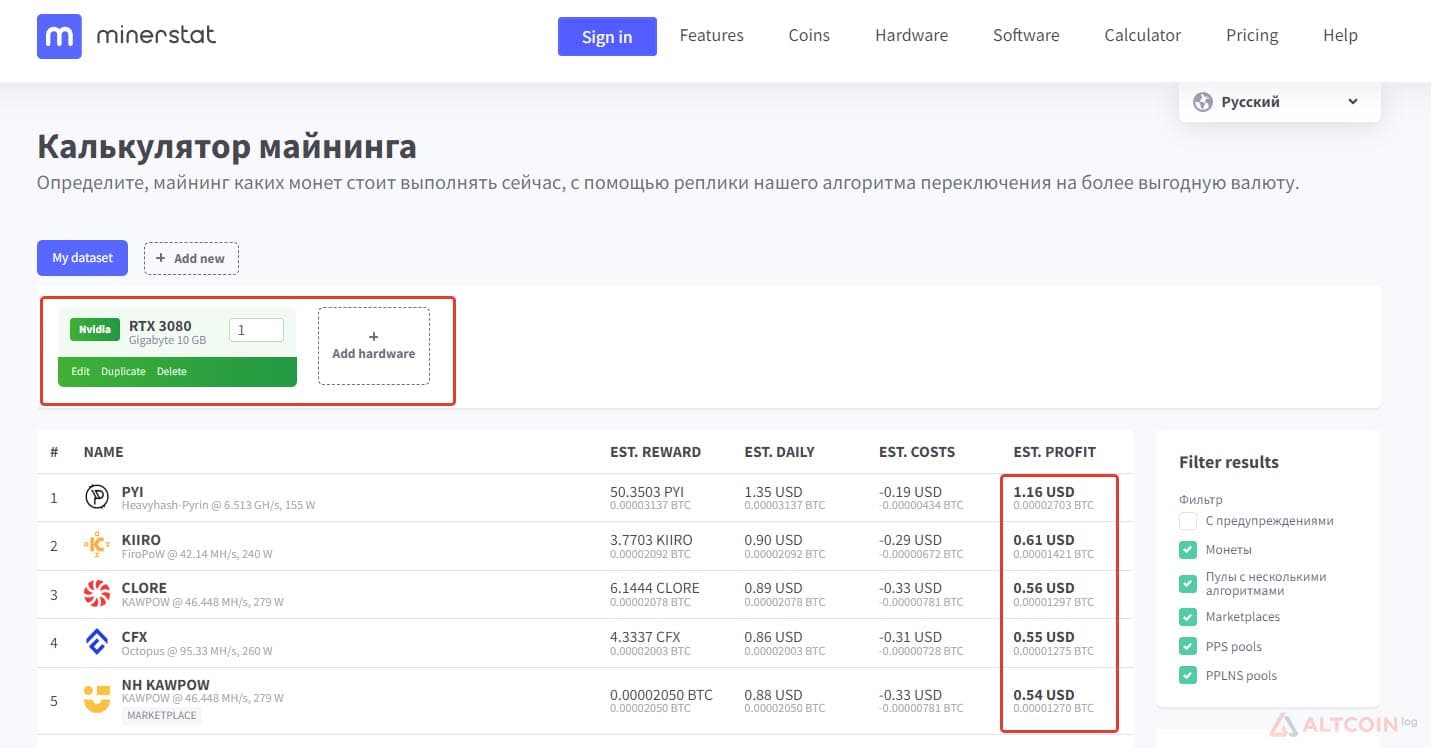Screen dimensions: 1431x748
Task: Uncheck the 'Монеты' filter checkbox
Action: [1188, 550]
